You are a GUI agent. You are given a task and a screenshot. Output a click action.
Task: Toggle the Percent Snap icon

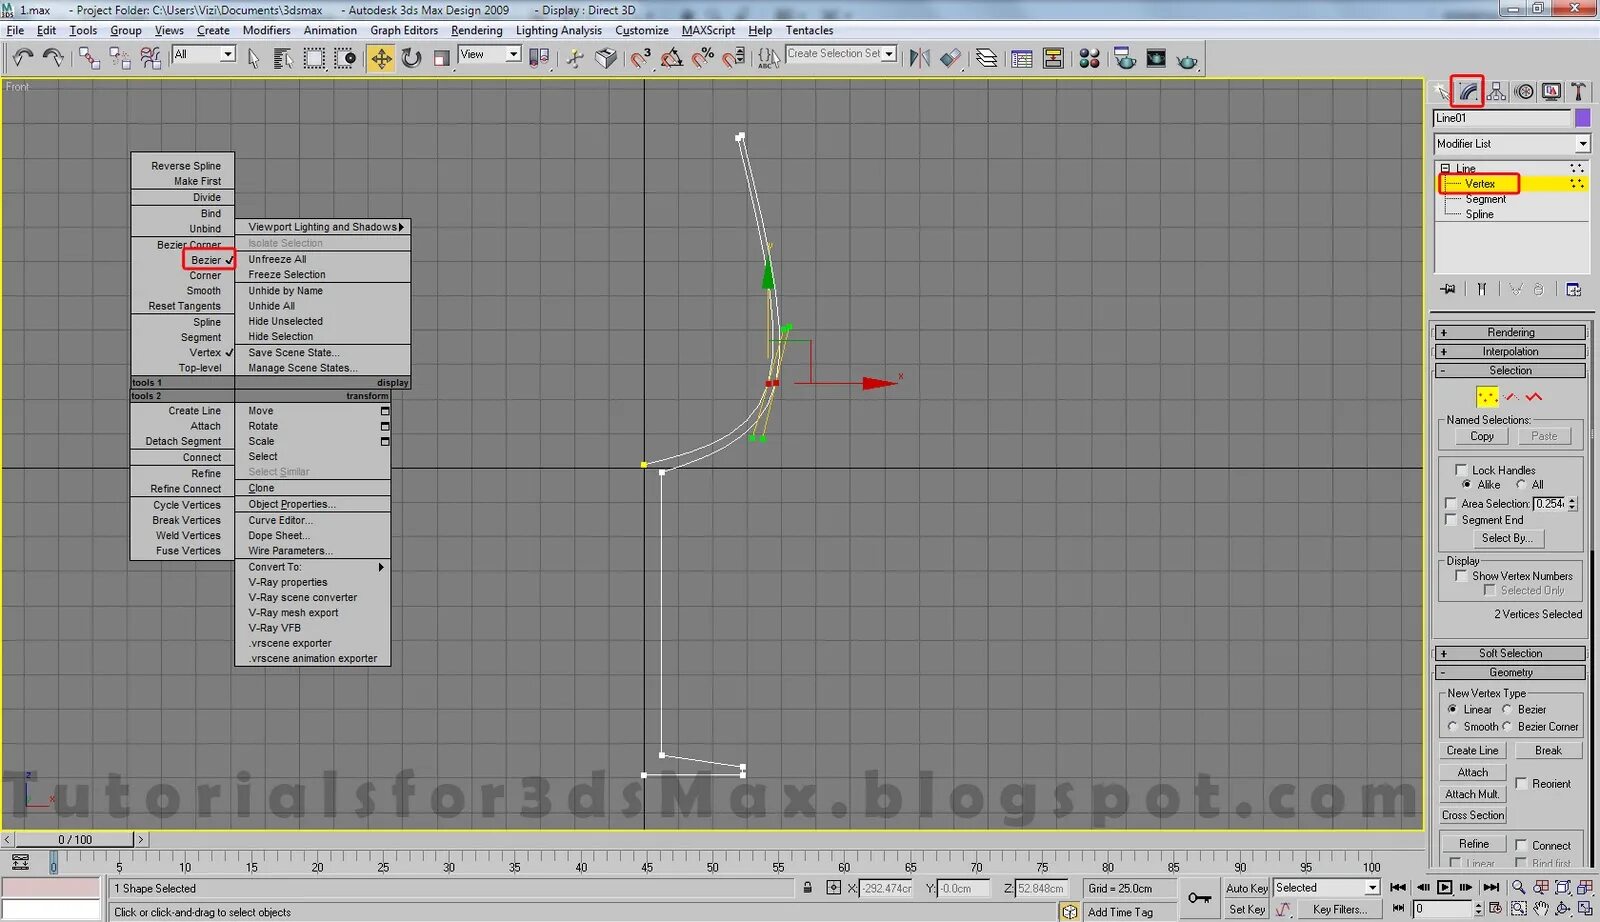pos(703,58)
